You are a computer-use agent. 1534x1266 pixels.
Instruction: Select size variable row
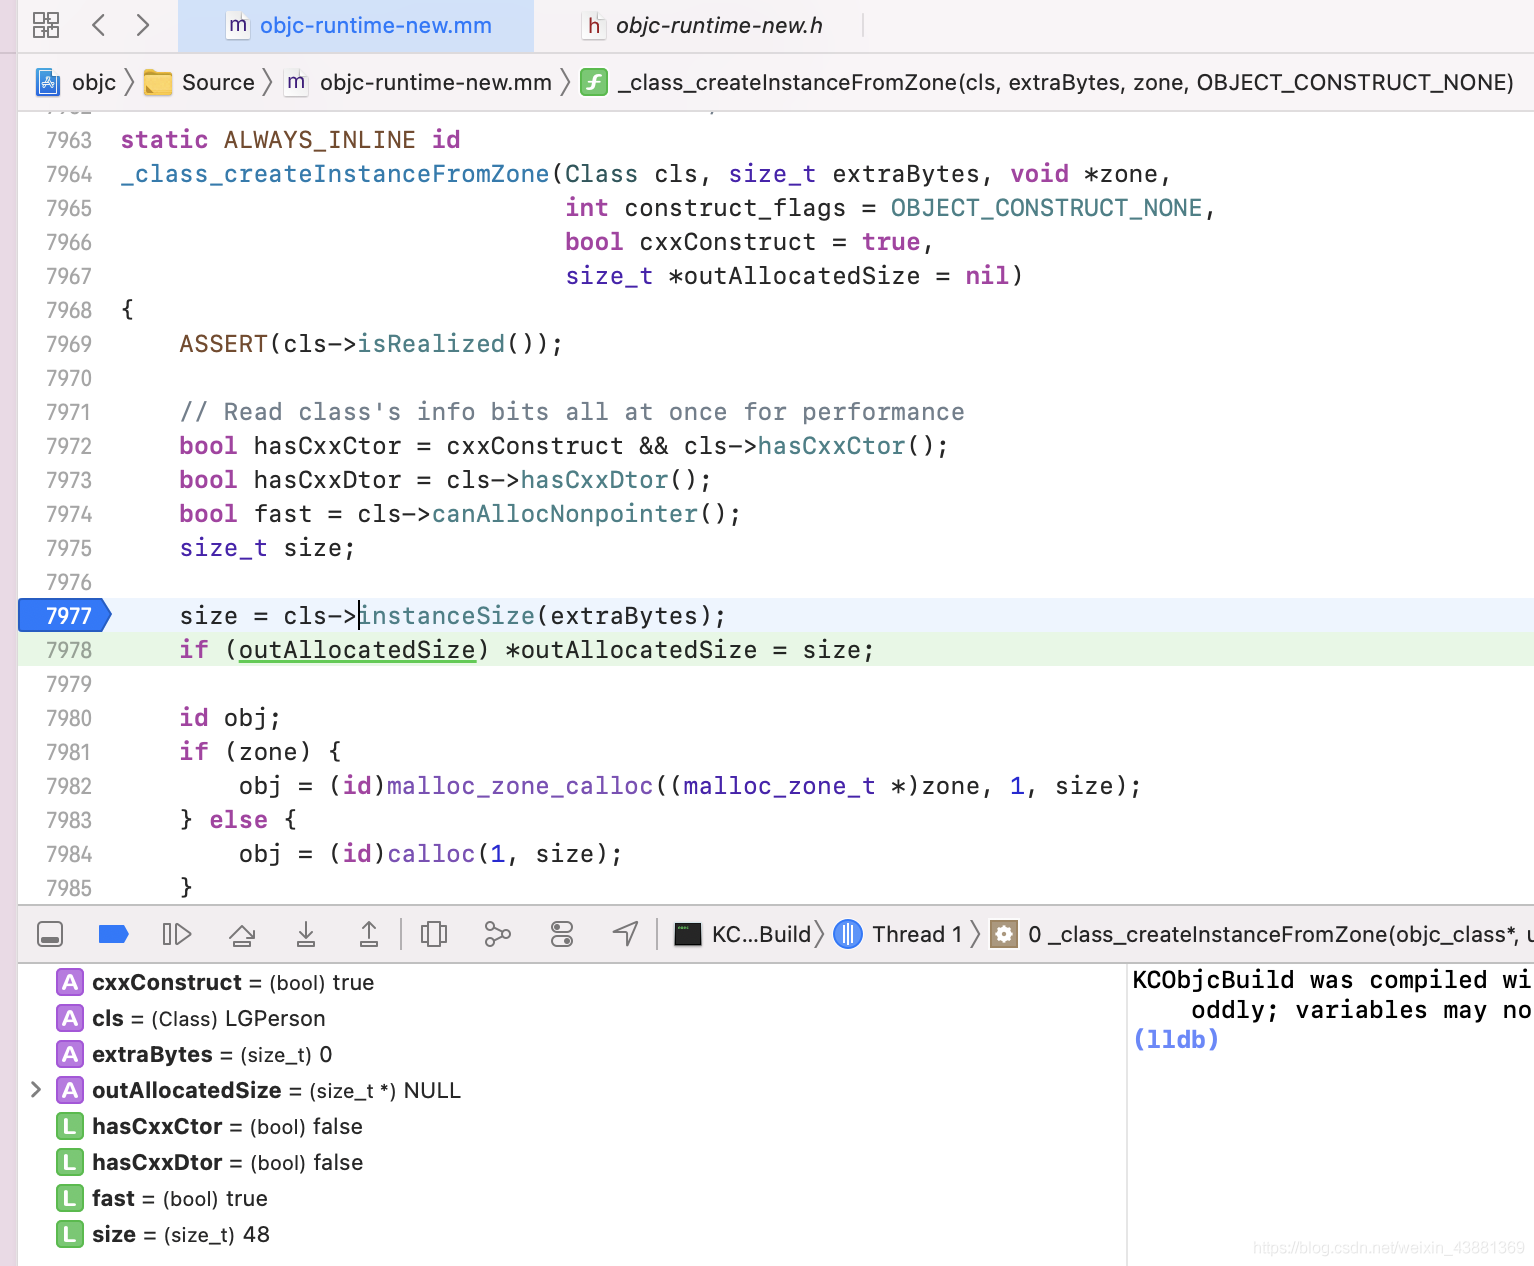point(572,1234)
